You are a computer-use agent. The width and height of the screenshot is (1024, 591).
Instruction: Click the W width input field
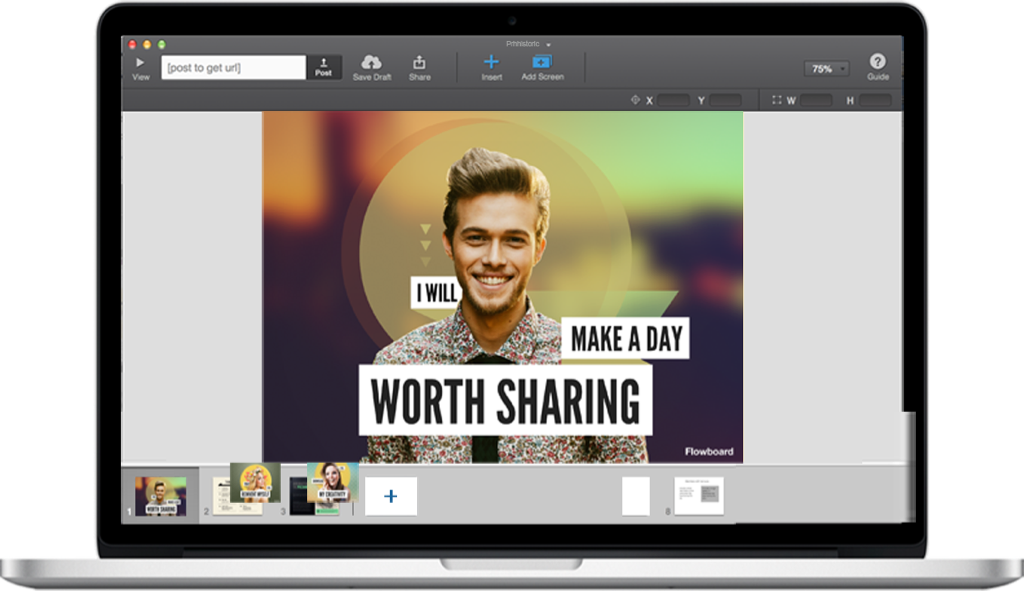pyautogui.click(x=815, y=100)
